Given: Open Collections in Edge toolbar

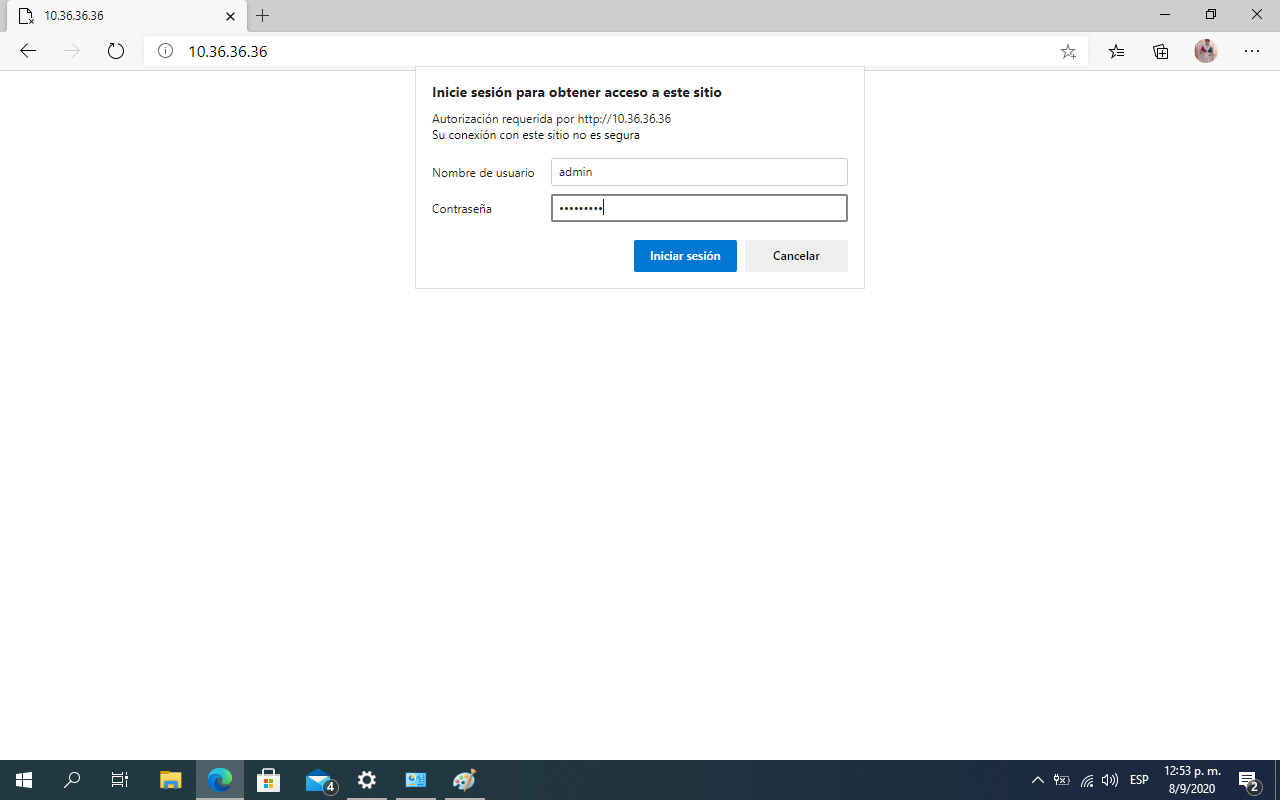Looking at the screenshot, I should [1160, 51].
